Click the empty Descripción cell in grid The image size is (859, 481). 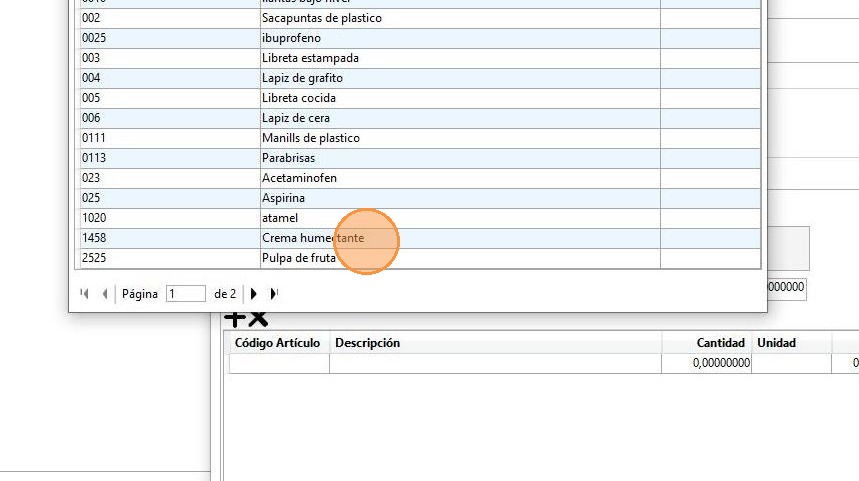tap(495, 363)
